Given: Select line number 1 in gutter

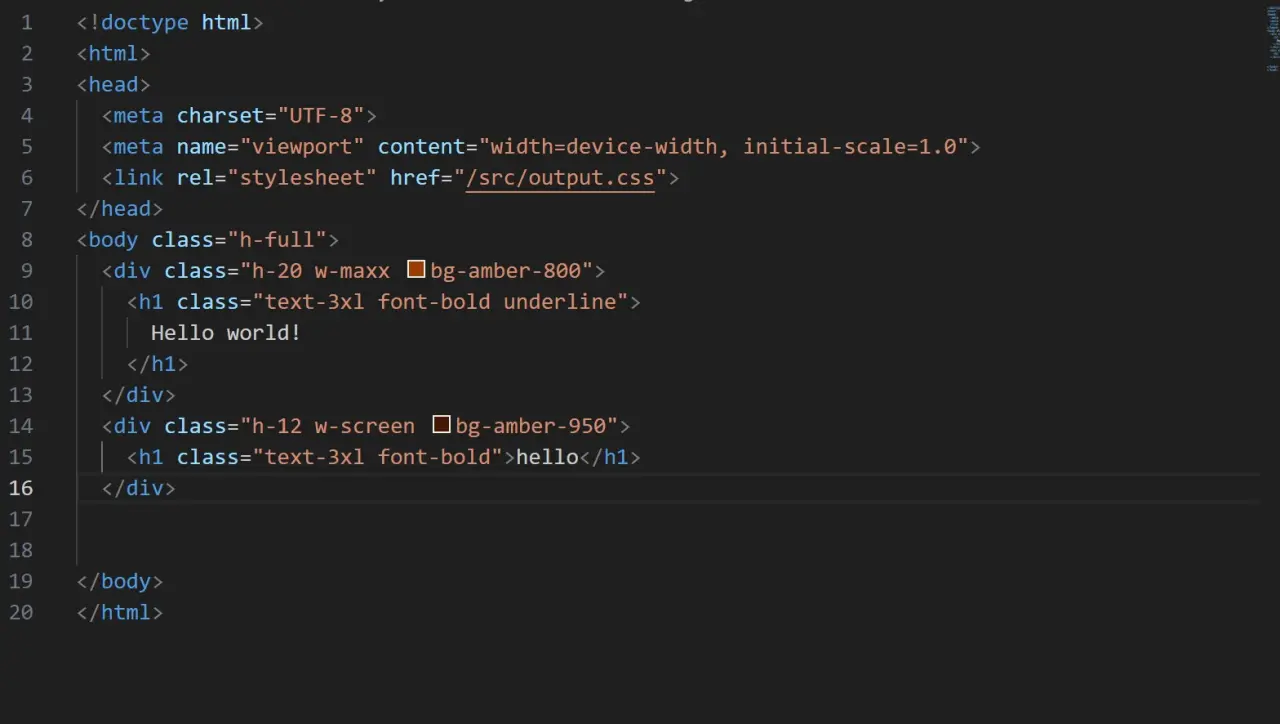Looking at the screenshot, I should pyautogui.click(x=26, y=22).
